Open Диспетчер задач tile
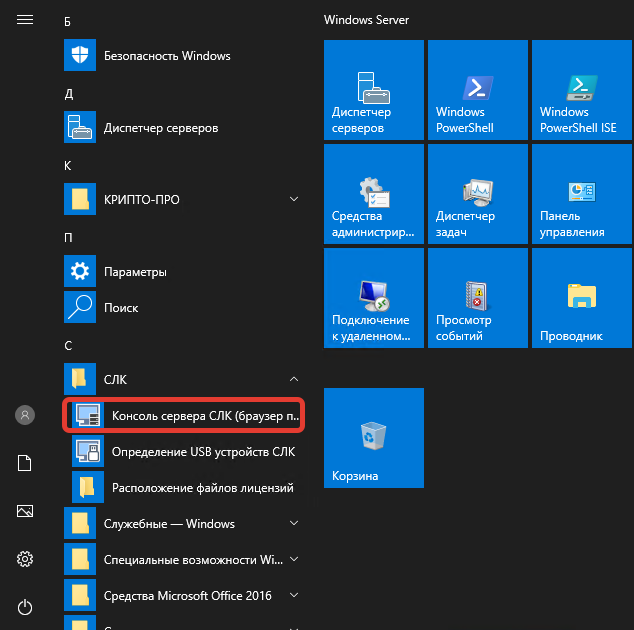 477,194
